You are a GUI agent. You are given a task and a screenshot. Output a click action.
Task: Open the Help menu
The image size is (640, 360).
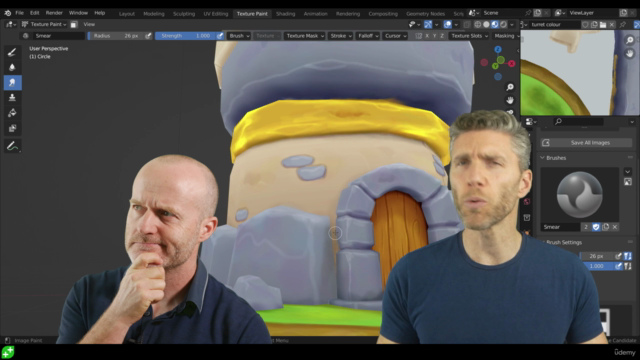[x=100, y=13]
